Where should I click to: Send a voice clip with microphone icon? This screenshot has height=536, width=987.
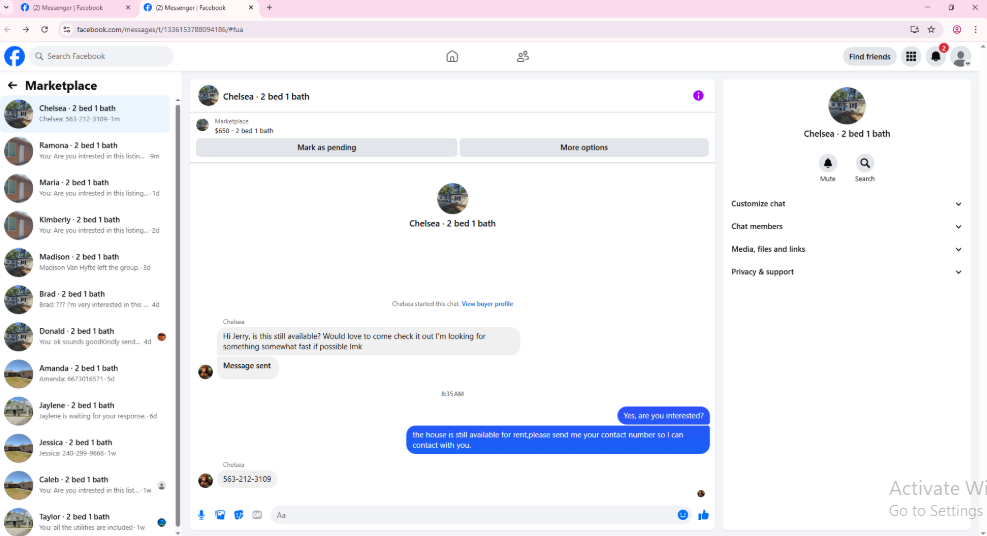pos(201,515)
